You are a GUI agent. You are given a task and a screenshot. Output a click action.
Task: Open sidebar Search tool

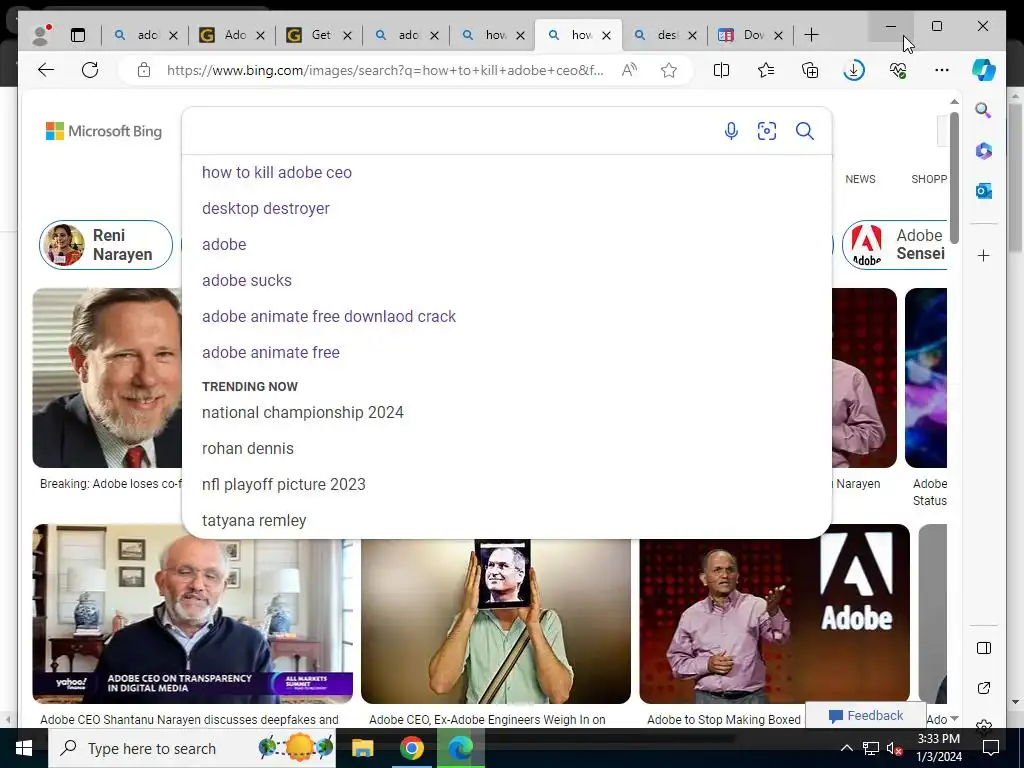point(984,110)
